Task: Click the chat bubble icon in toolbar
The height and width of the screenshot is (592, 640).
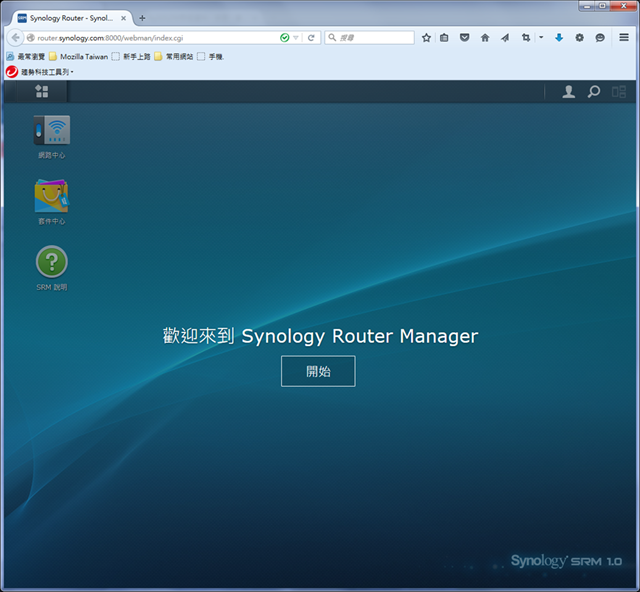Action: pyautogui.click(x=600, y=38)
